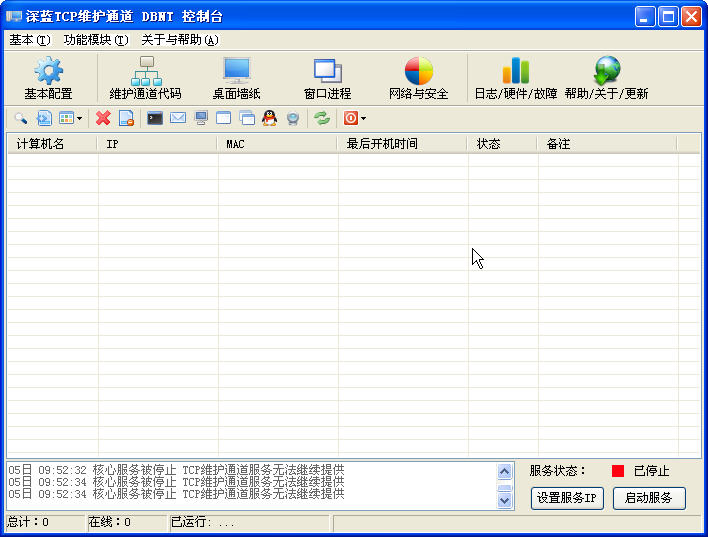Open the 功能模块(T) menu

point(96,40)
